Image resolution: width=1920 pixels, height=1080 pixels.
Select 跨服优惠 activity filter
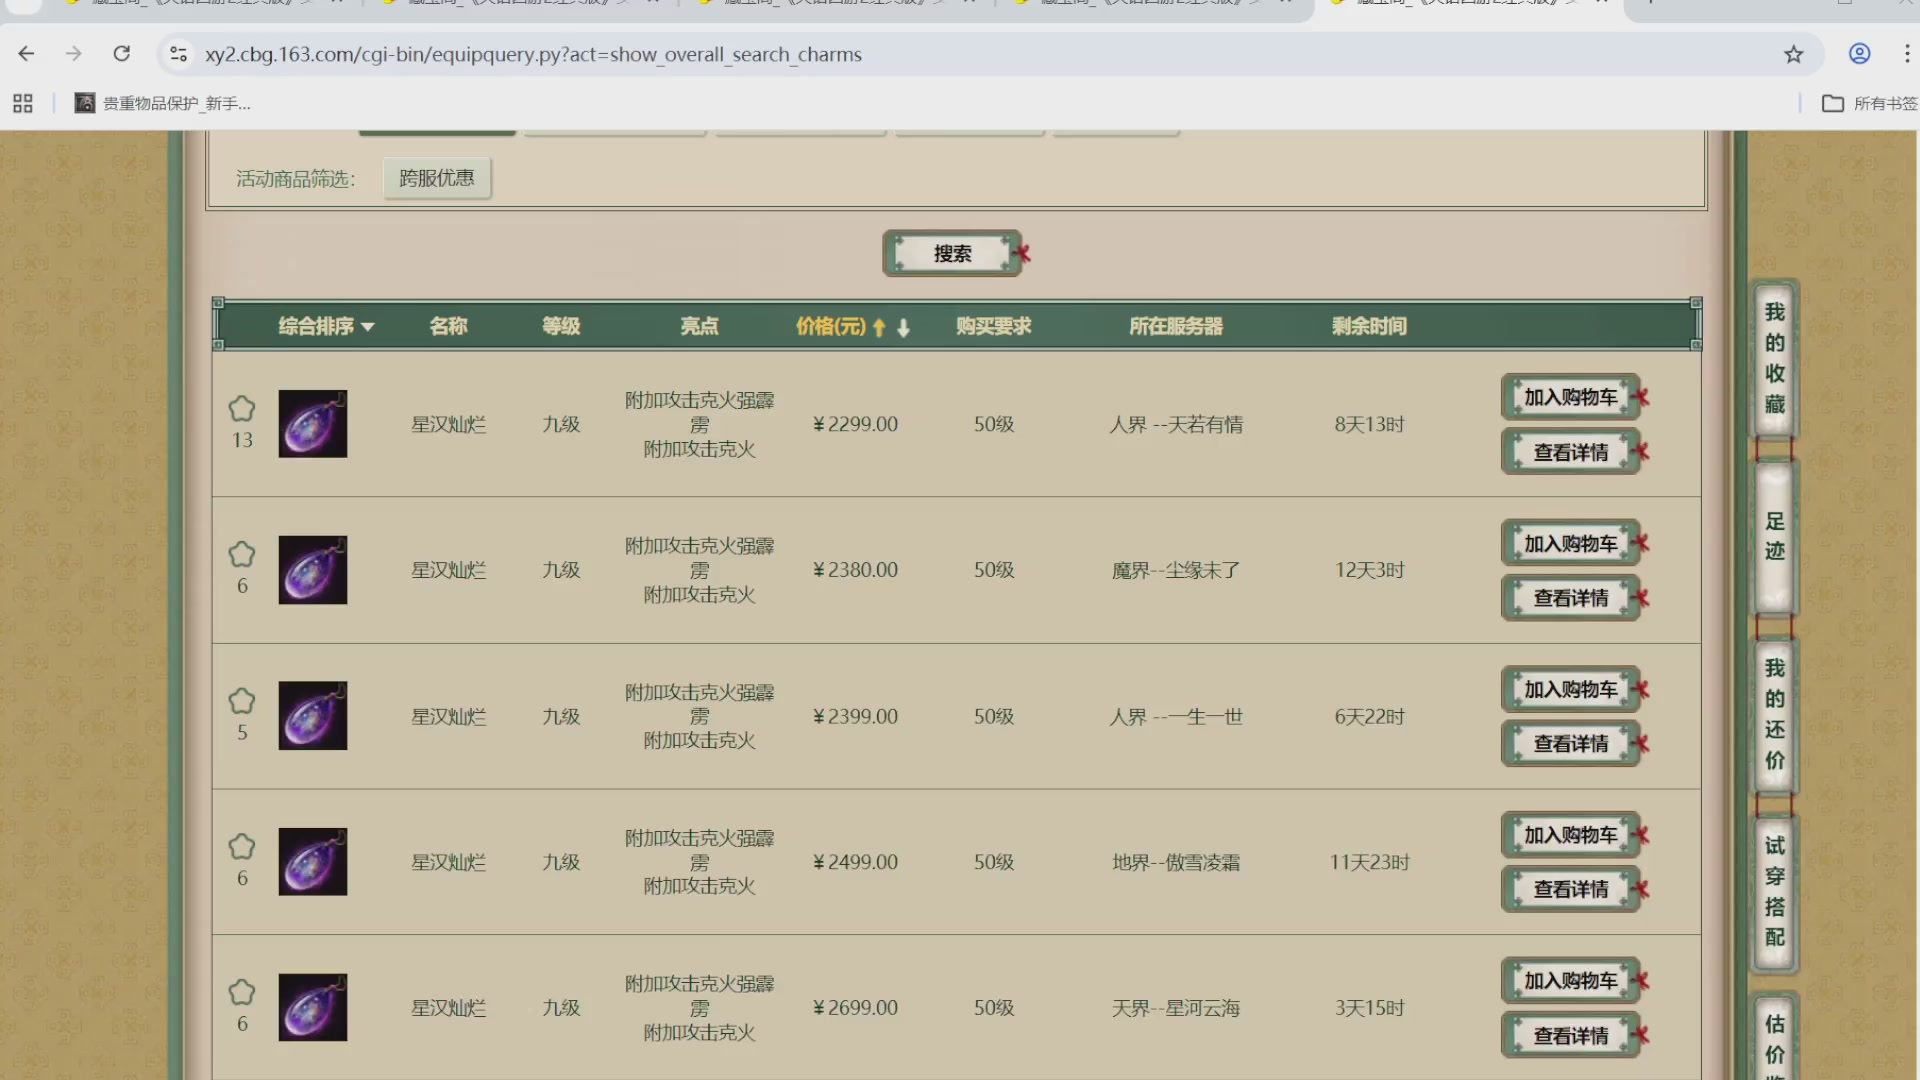coord(437,178)
